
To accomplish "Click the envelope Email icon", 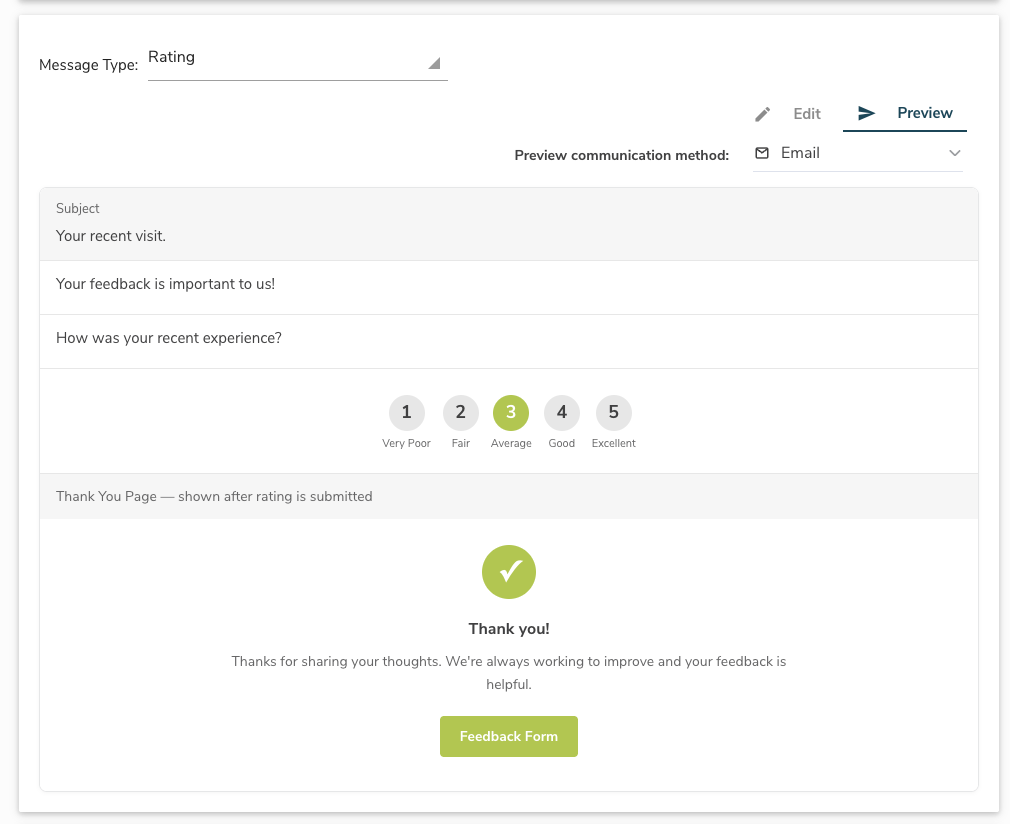I will tap(762, 153).
